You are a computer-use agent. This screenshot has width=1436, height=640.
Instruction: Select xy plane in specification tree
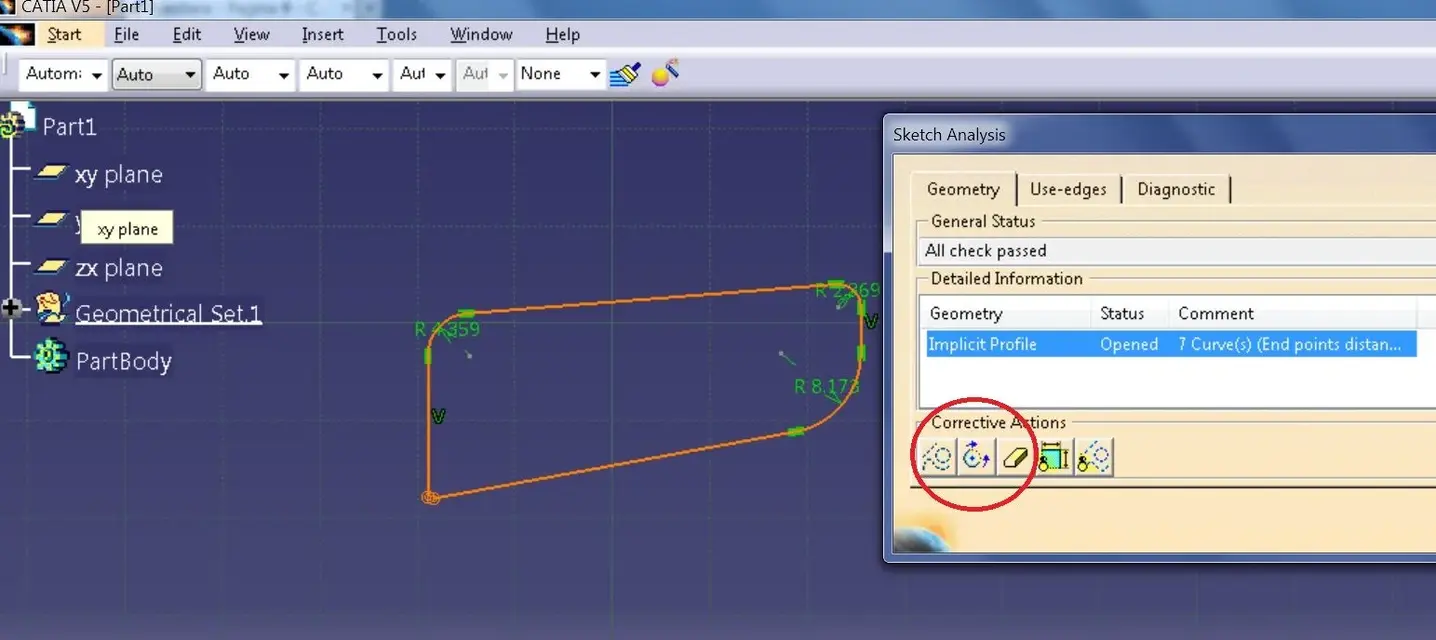118,175
